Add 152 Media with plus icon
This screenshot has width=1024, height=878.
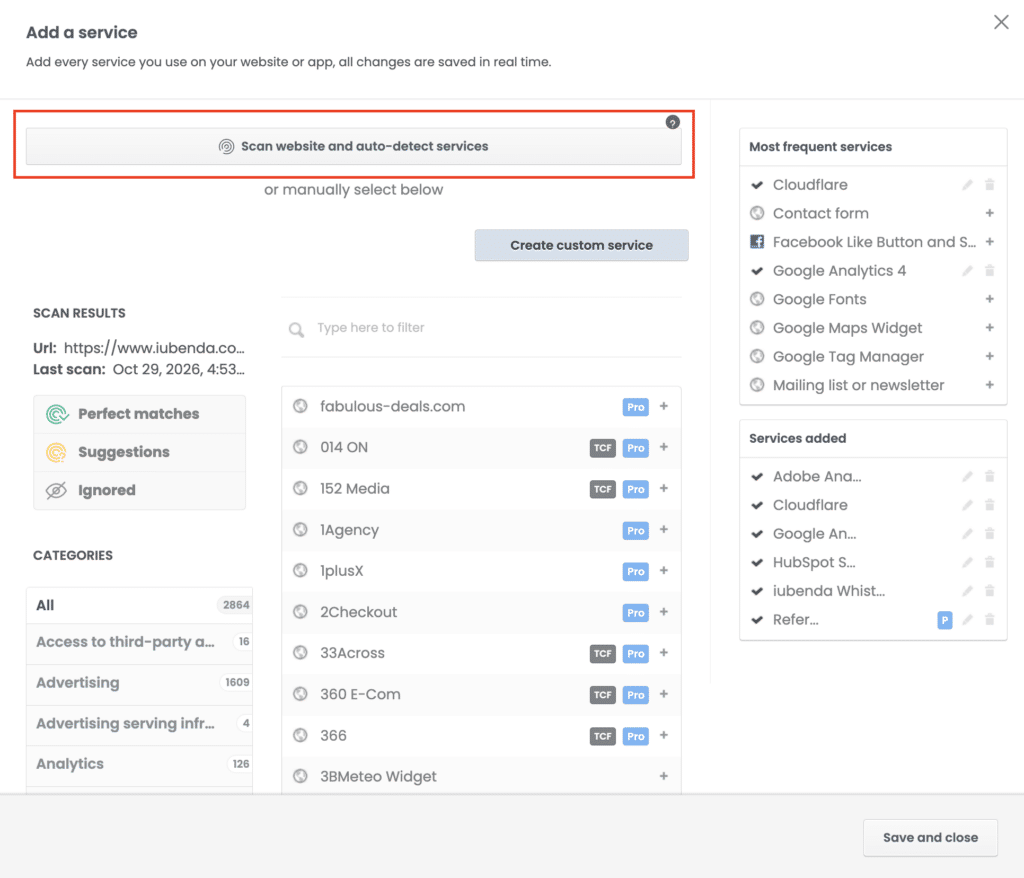(664, 489)
